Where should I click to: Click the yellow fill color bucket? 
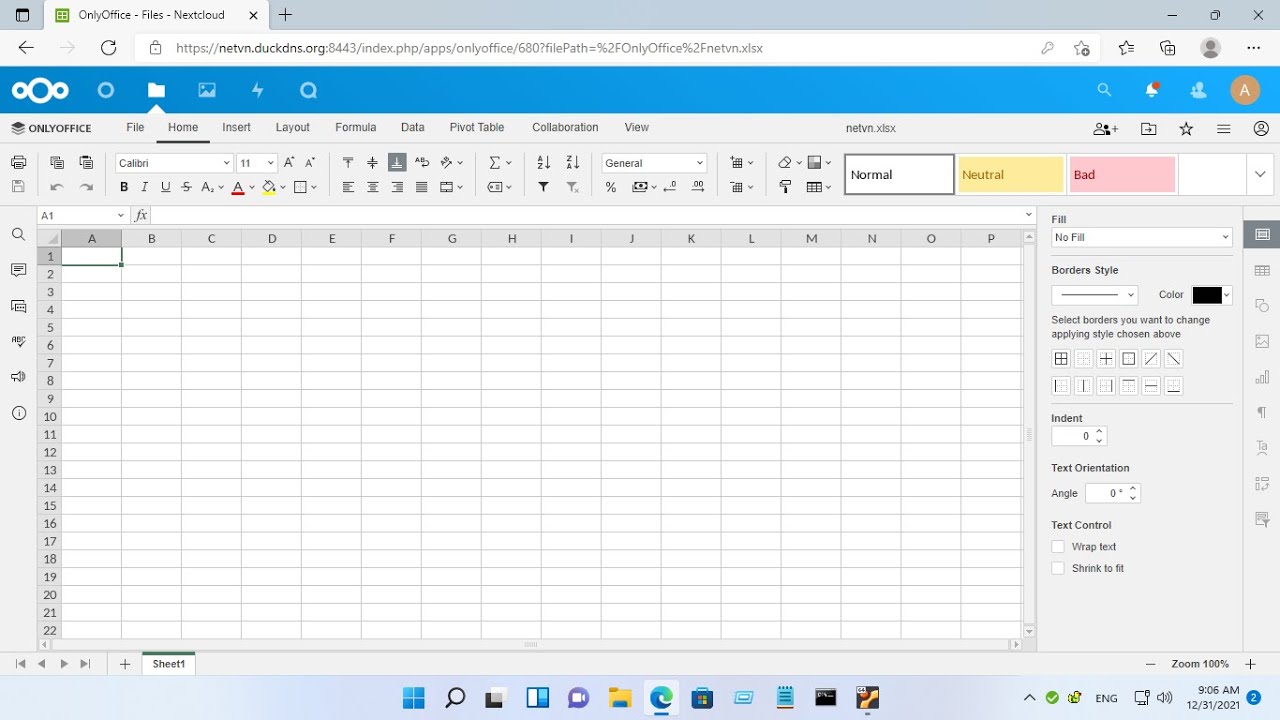[x=268, y=187]
